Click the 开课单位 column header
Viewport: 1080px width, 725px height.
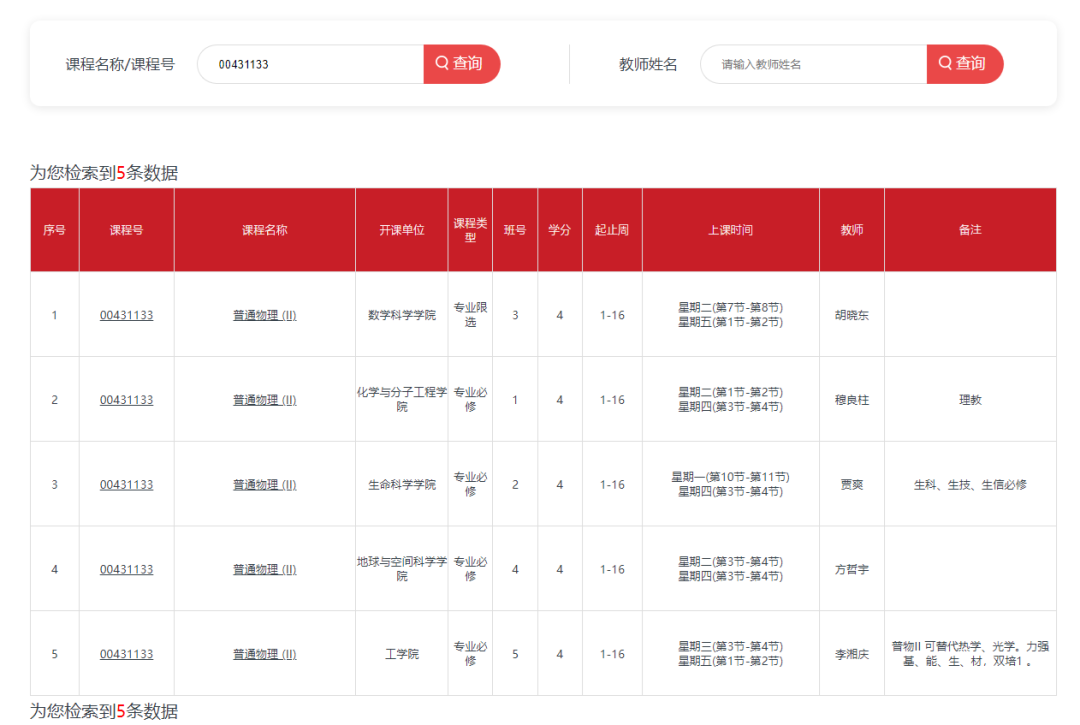(x=401, y=230)
